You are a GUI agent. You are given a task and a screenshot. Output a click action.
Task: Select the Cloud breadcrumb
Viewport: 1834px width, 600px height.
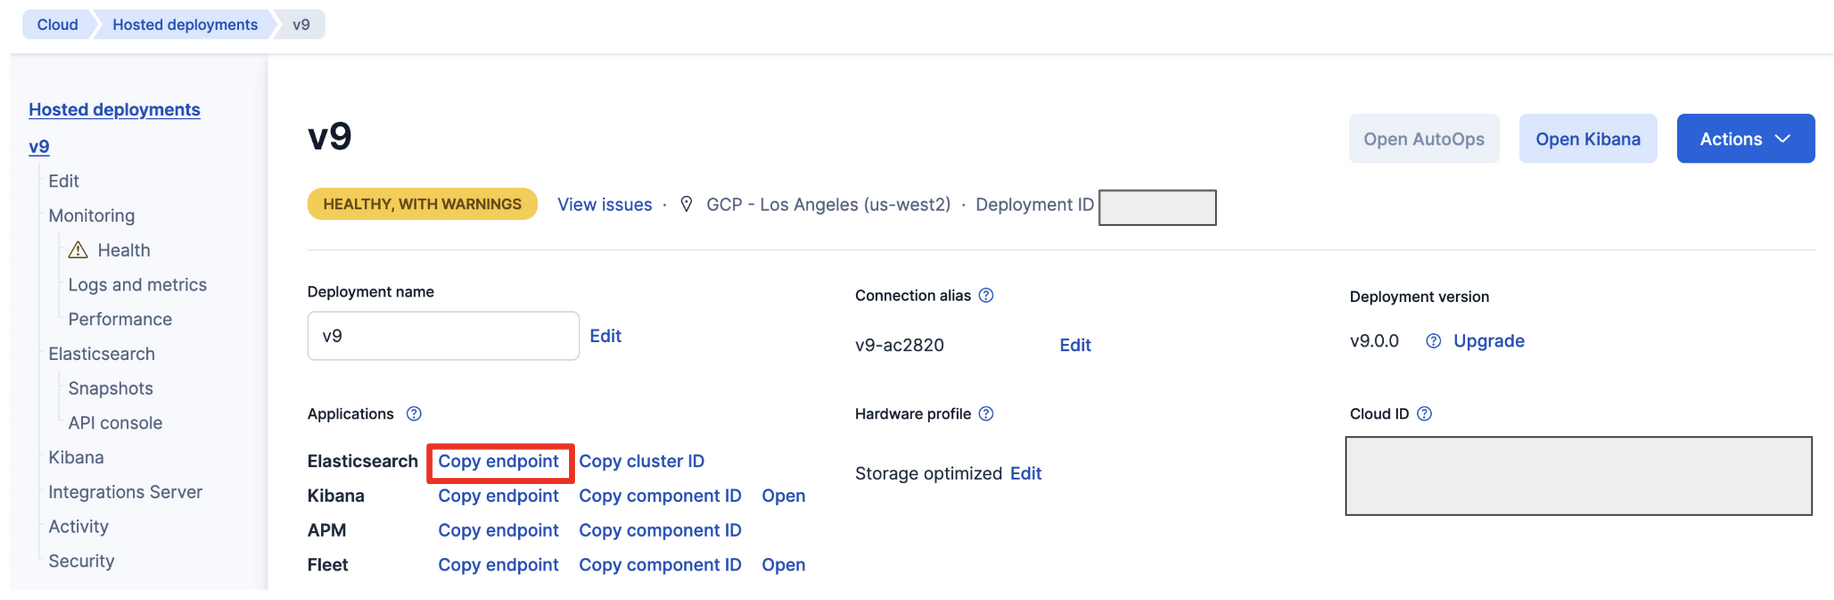point(57,24)
